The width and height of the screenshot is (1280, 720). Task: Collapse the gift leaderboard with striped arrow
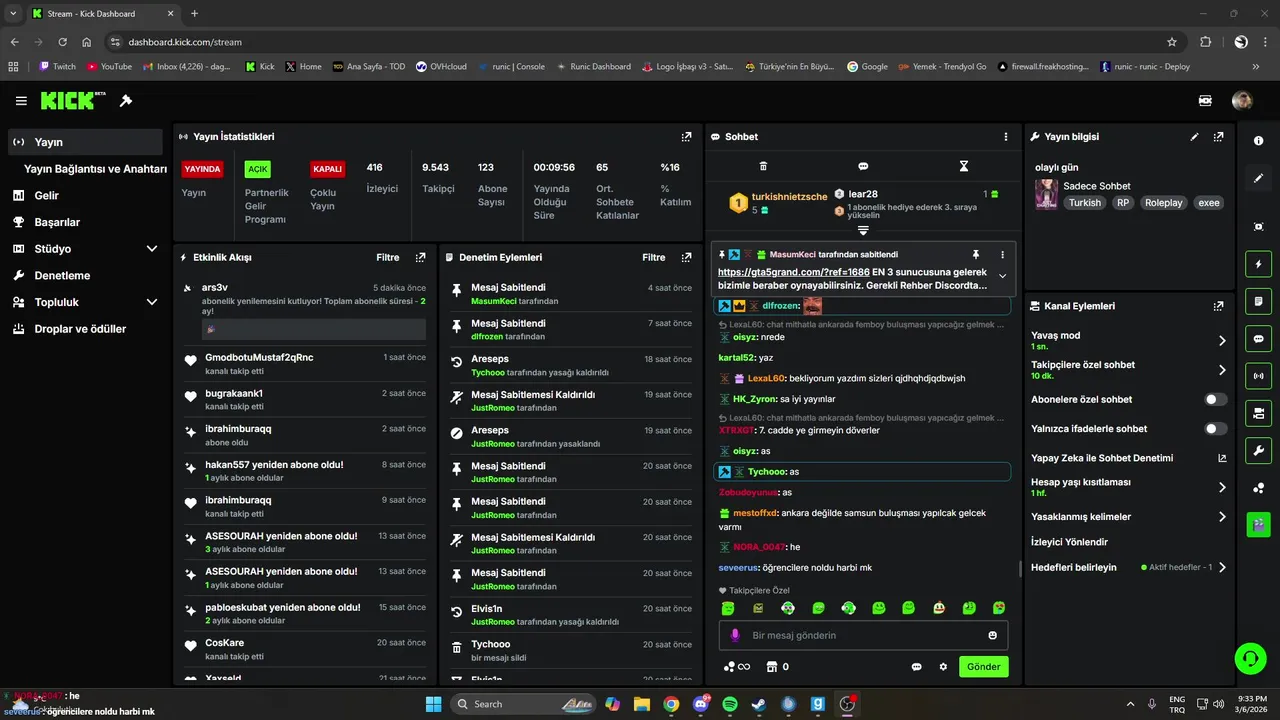[x=863, y=231]
